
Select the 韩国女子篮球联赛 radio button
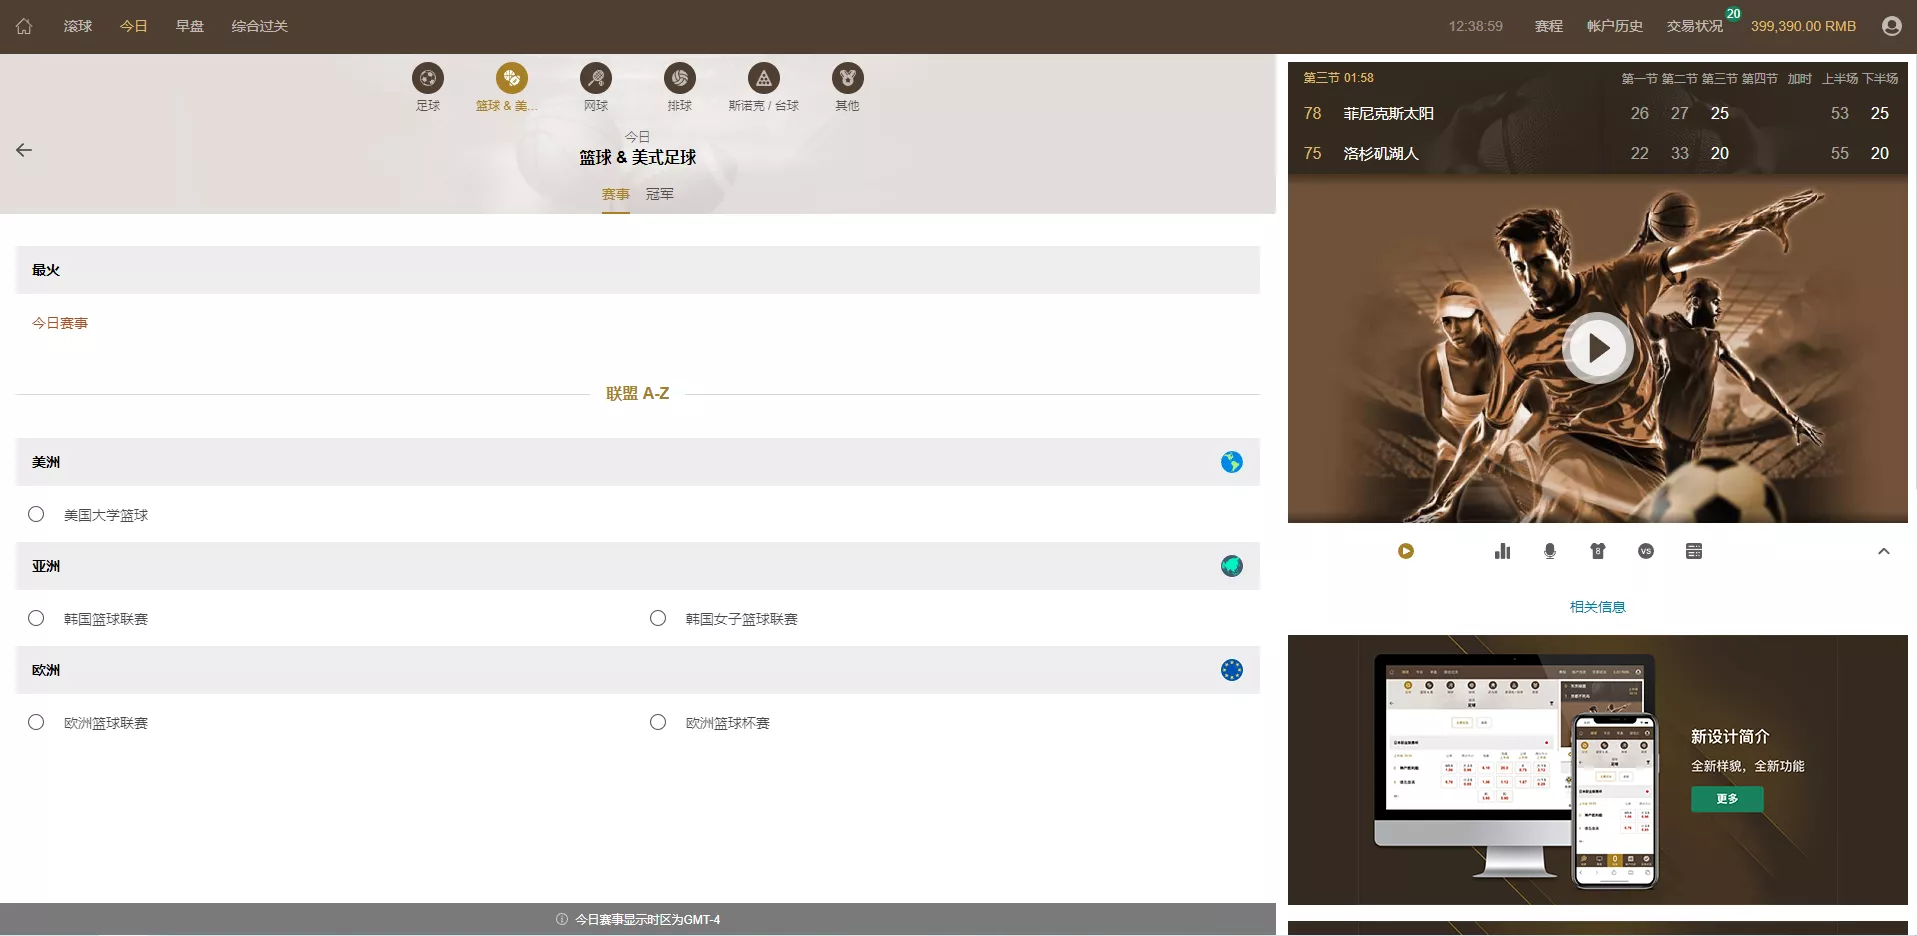(657, 618)
